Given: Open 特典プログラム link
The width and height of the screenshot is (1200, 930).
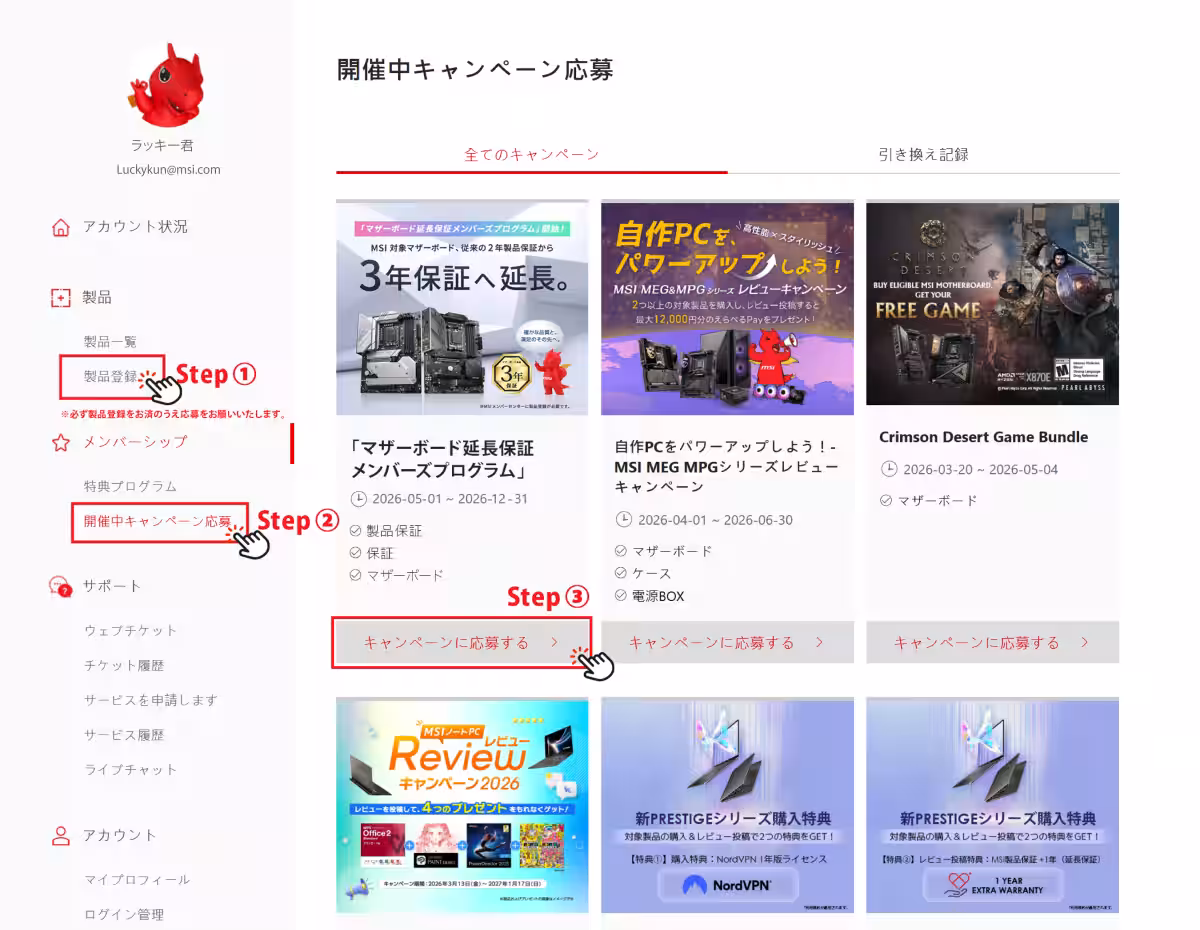Looking at the screenshot, I should (130, 486).
